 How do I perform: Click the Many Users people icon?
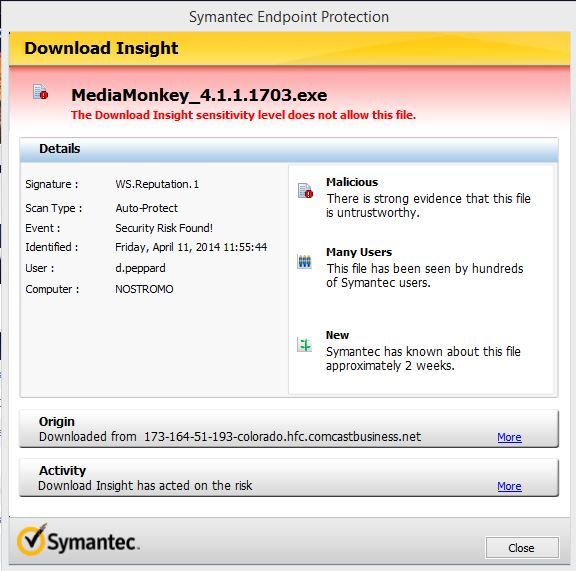304,262
